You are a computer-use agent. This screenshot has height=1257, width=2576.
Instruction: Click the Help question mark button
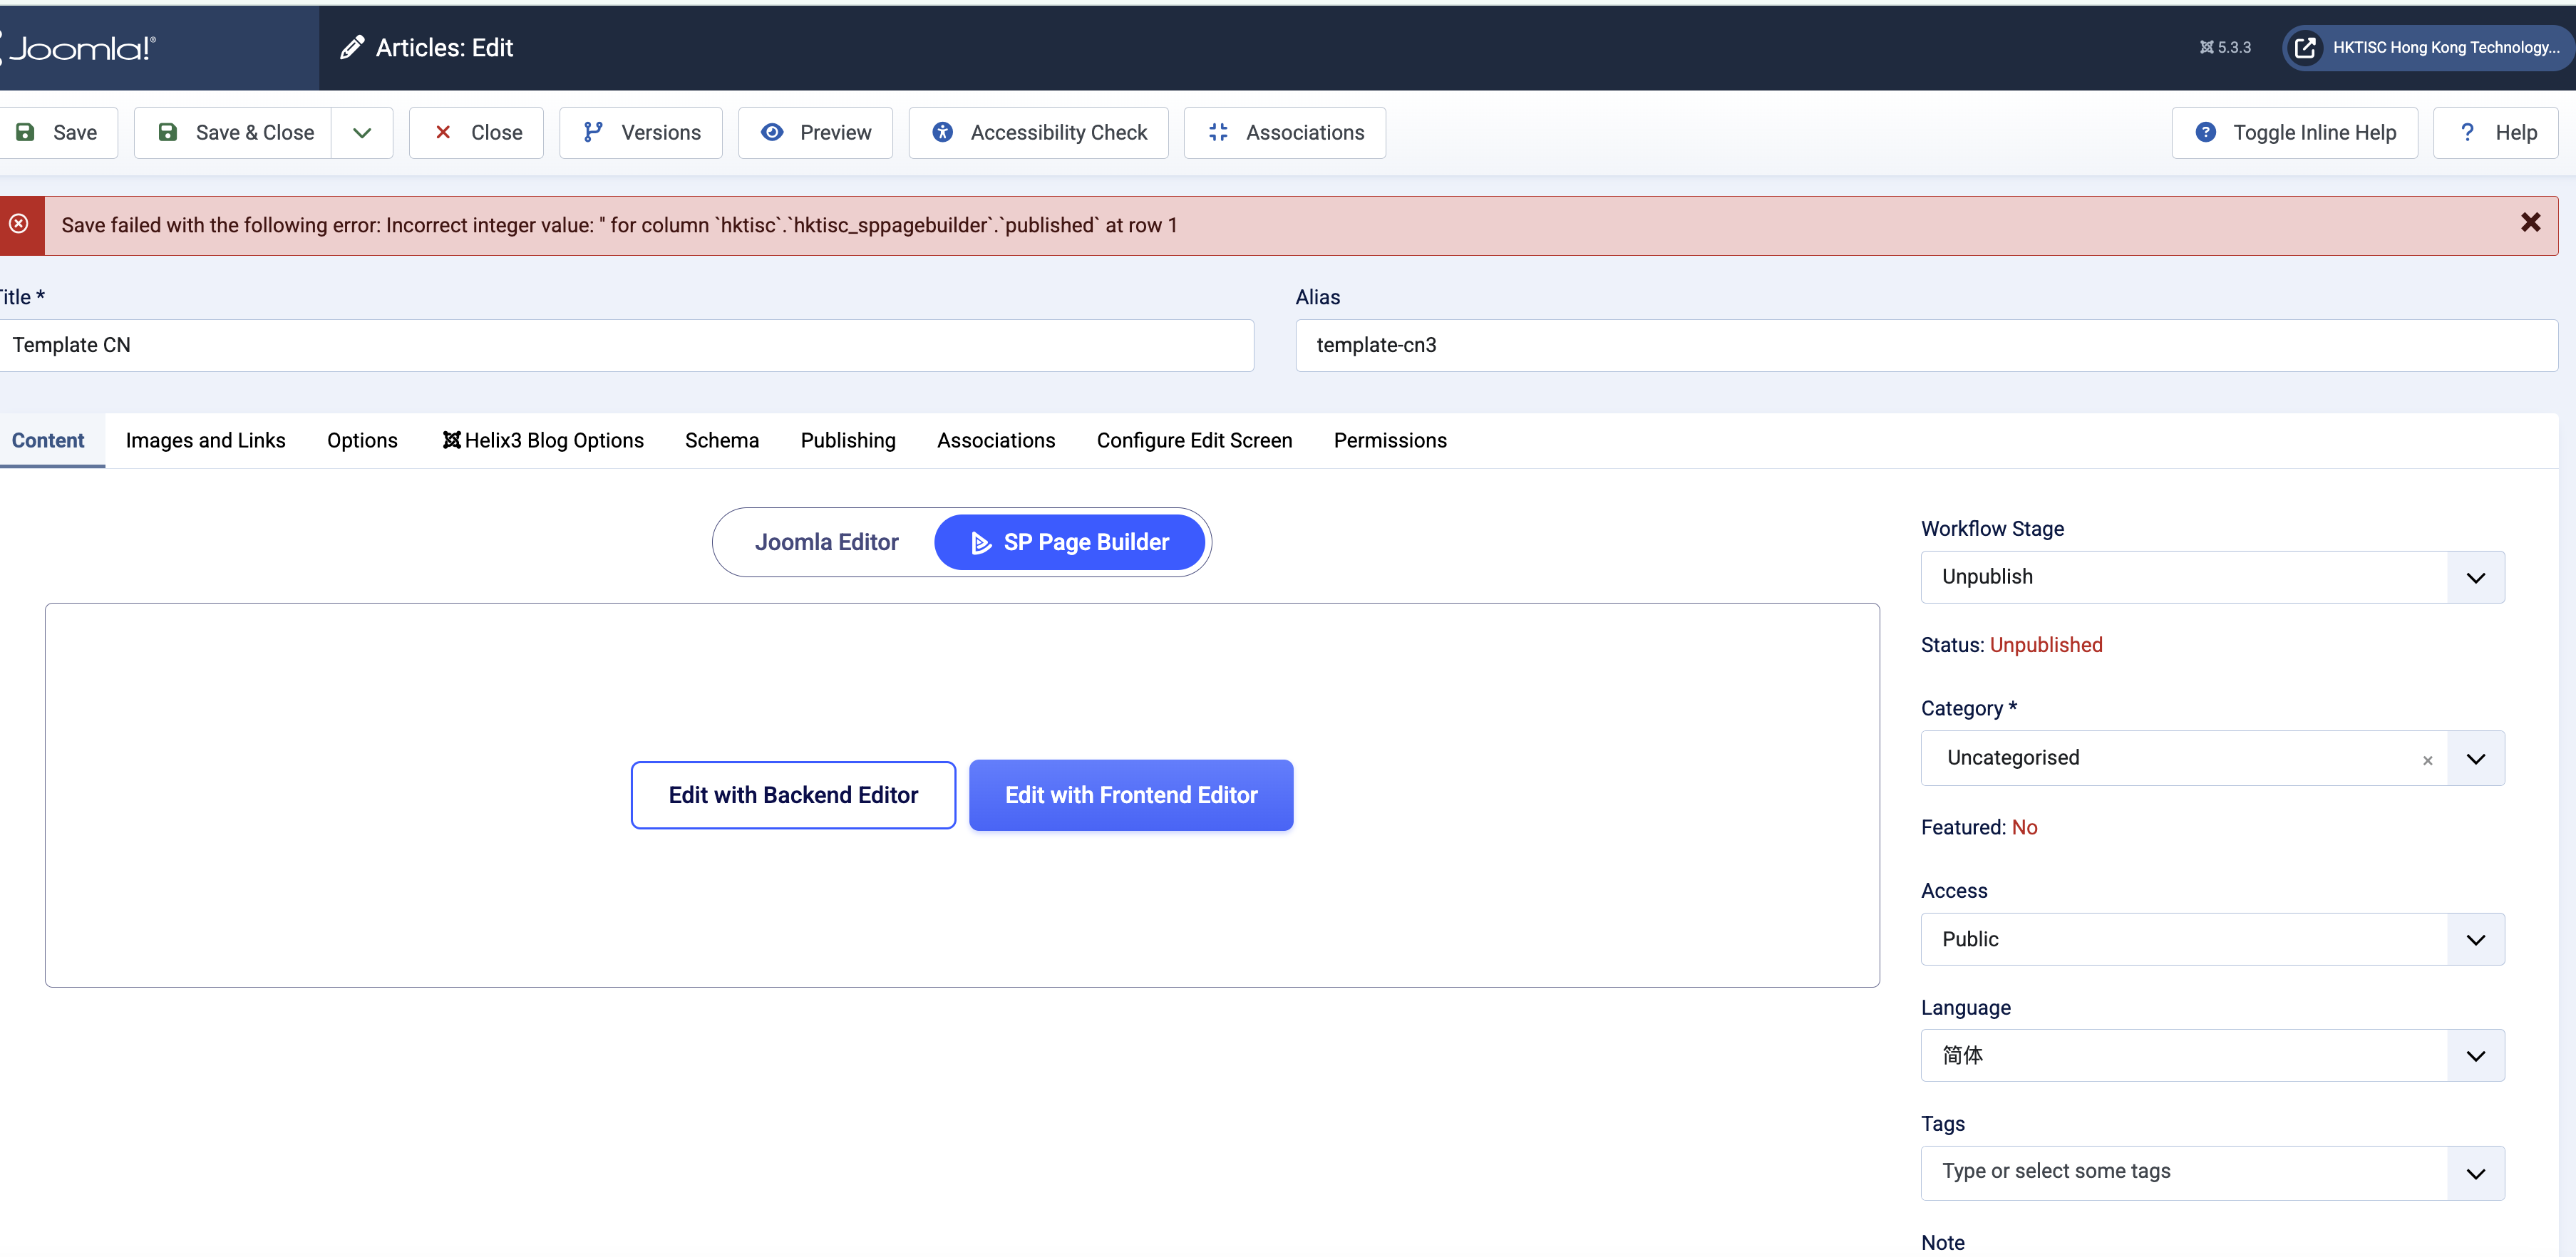click(x=2495, y=133)
